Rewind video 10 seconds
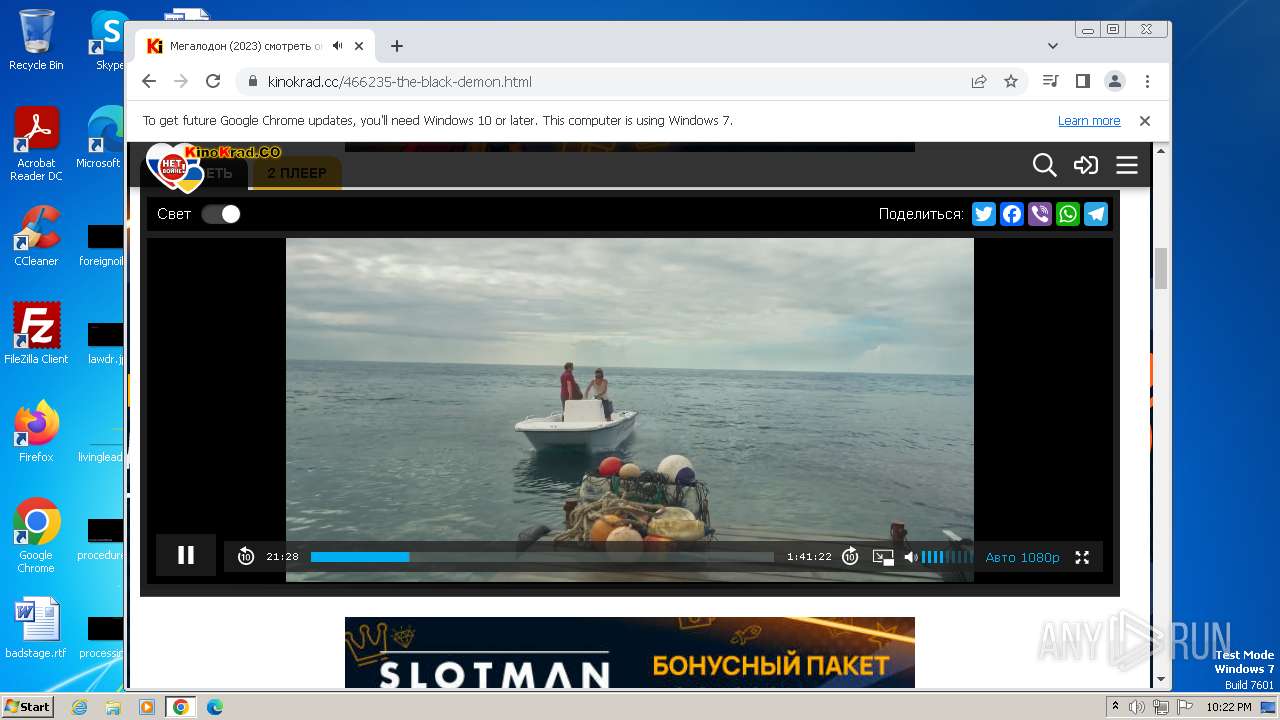The width and height of the screenshot is (1280, 720). [x=246, y=557]
